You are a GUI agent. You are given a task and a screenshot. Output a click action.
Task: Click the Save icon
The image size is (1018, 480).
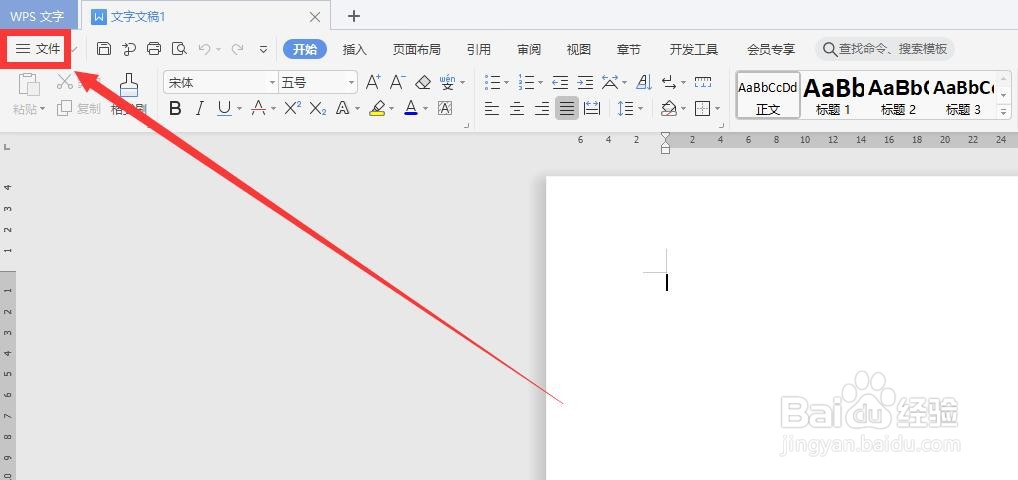click(x=104, y=49)
